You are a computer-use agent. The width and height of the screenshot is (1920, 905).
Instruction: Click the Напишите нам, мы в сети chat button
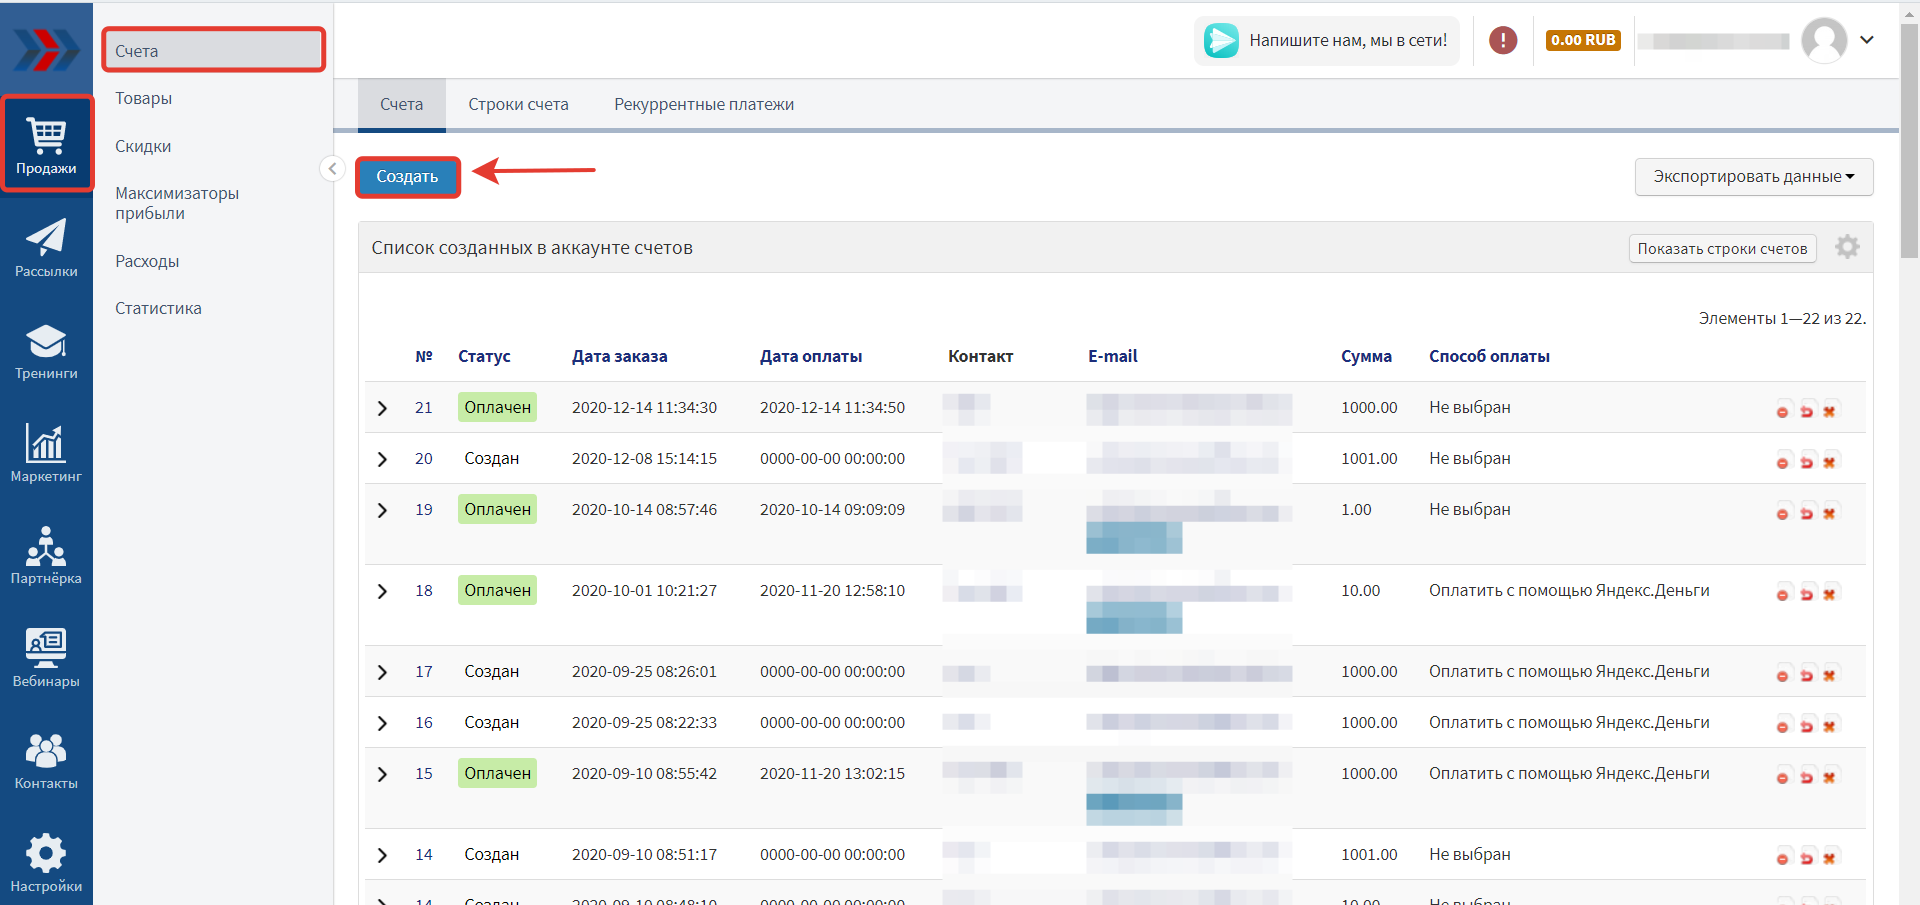point(1326,40)
